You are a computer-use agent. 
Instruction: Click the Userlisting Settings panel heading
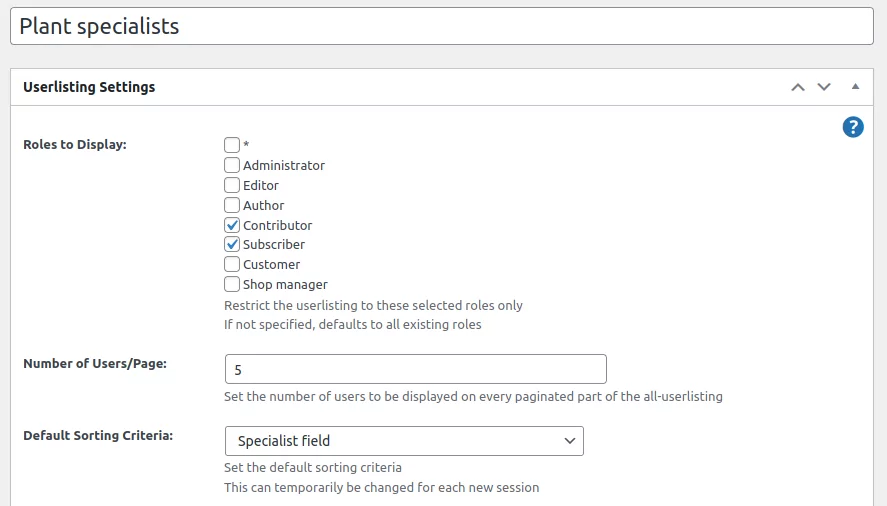pyautogui.click(x=89, y=87)
